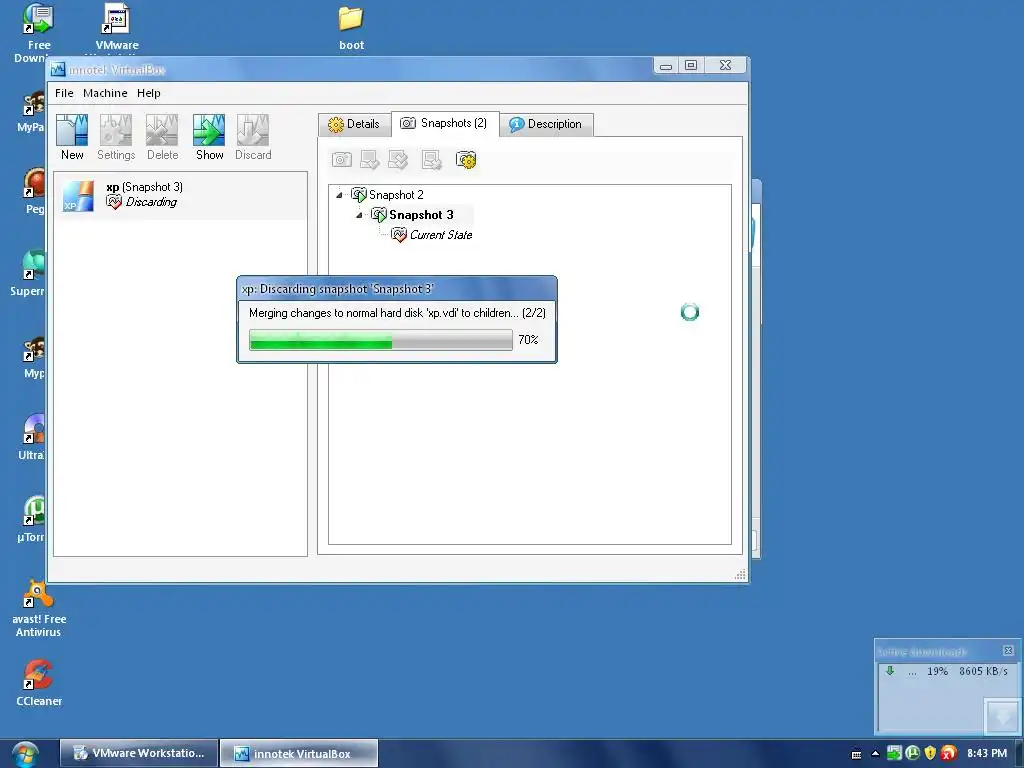Select the xp virtual machine entry

180,195
